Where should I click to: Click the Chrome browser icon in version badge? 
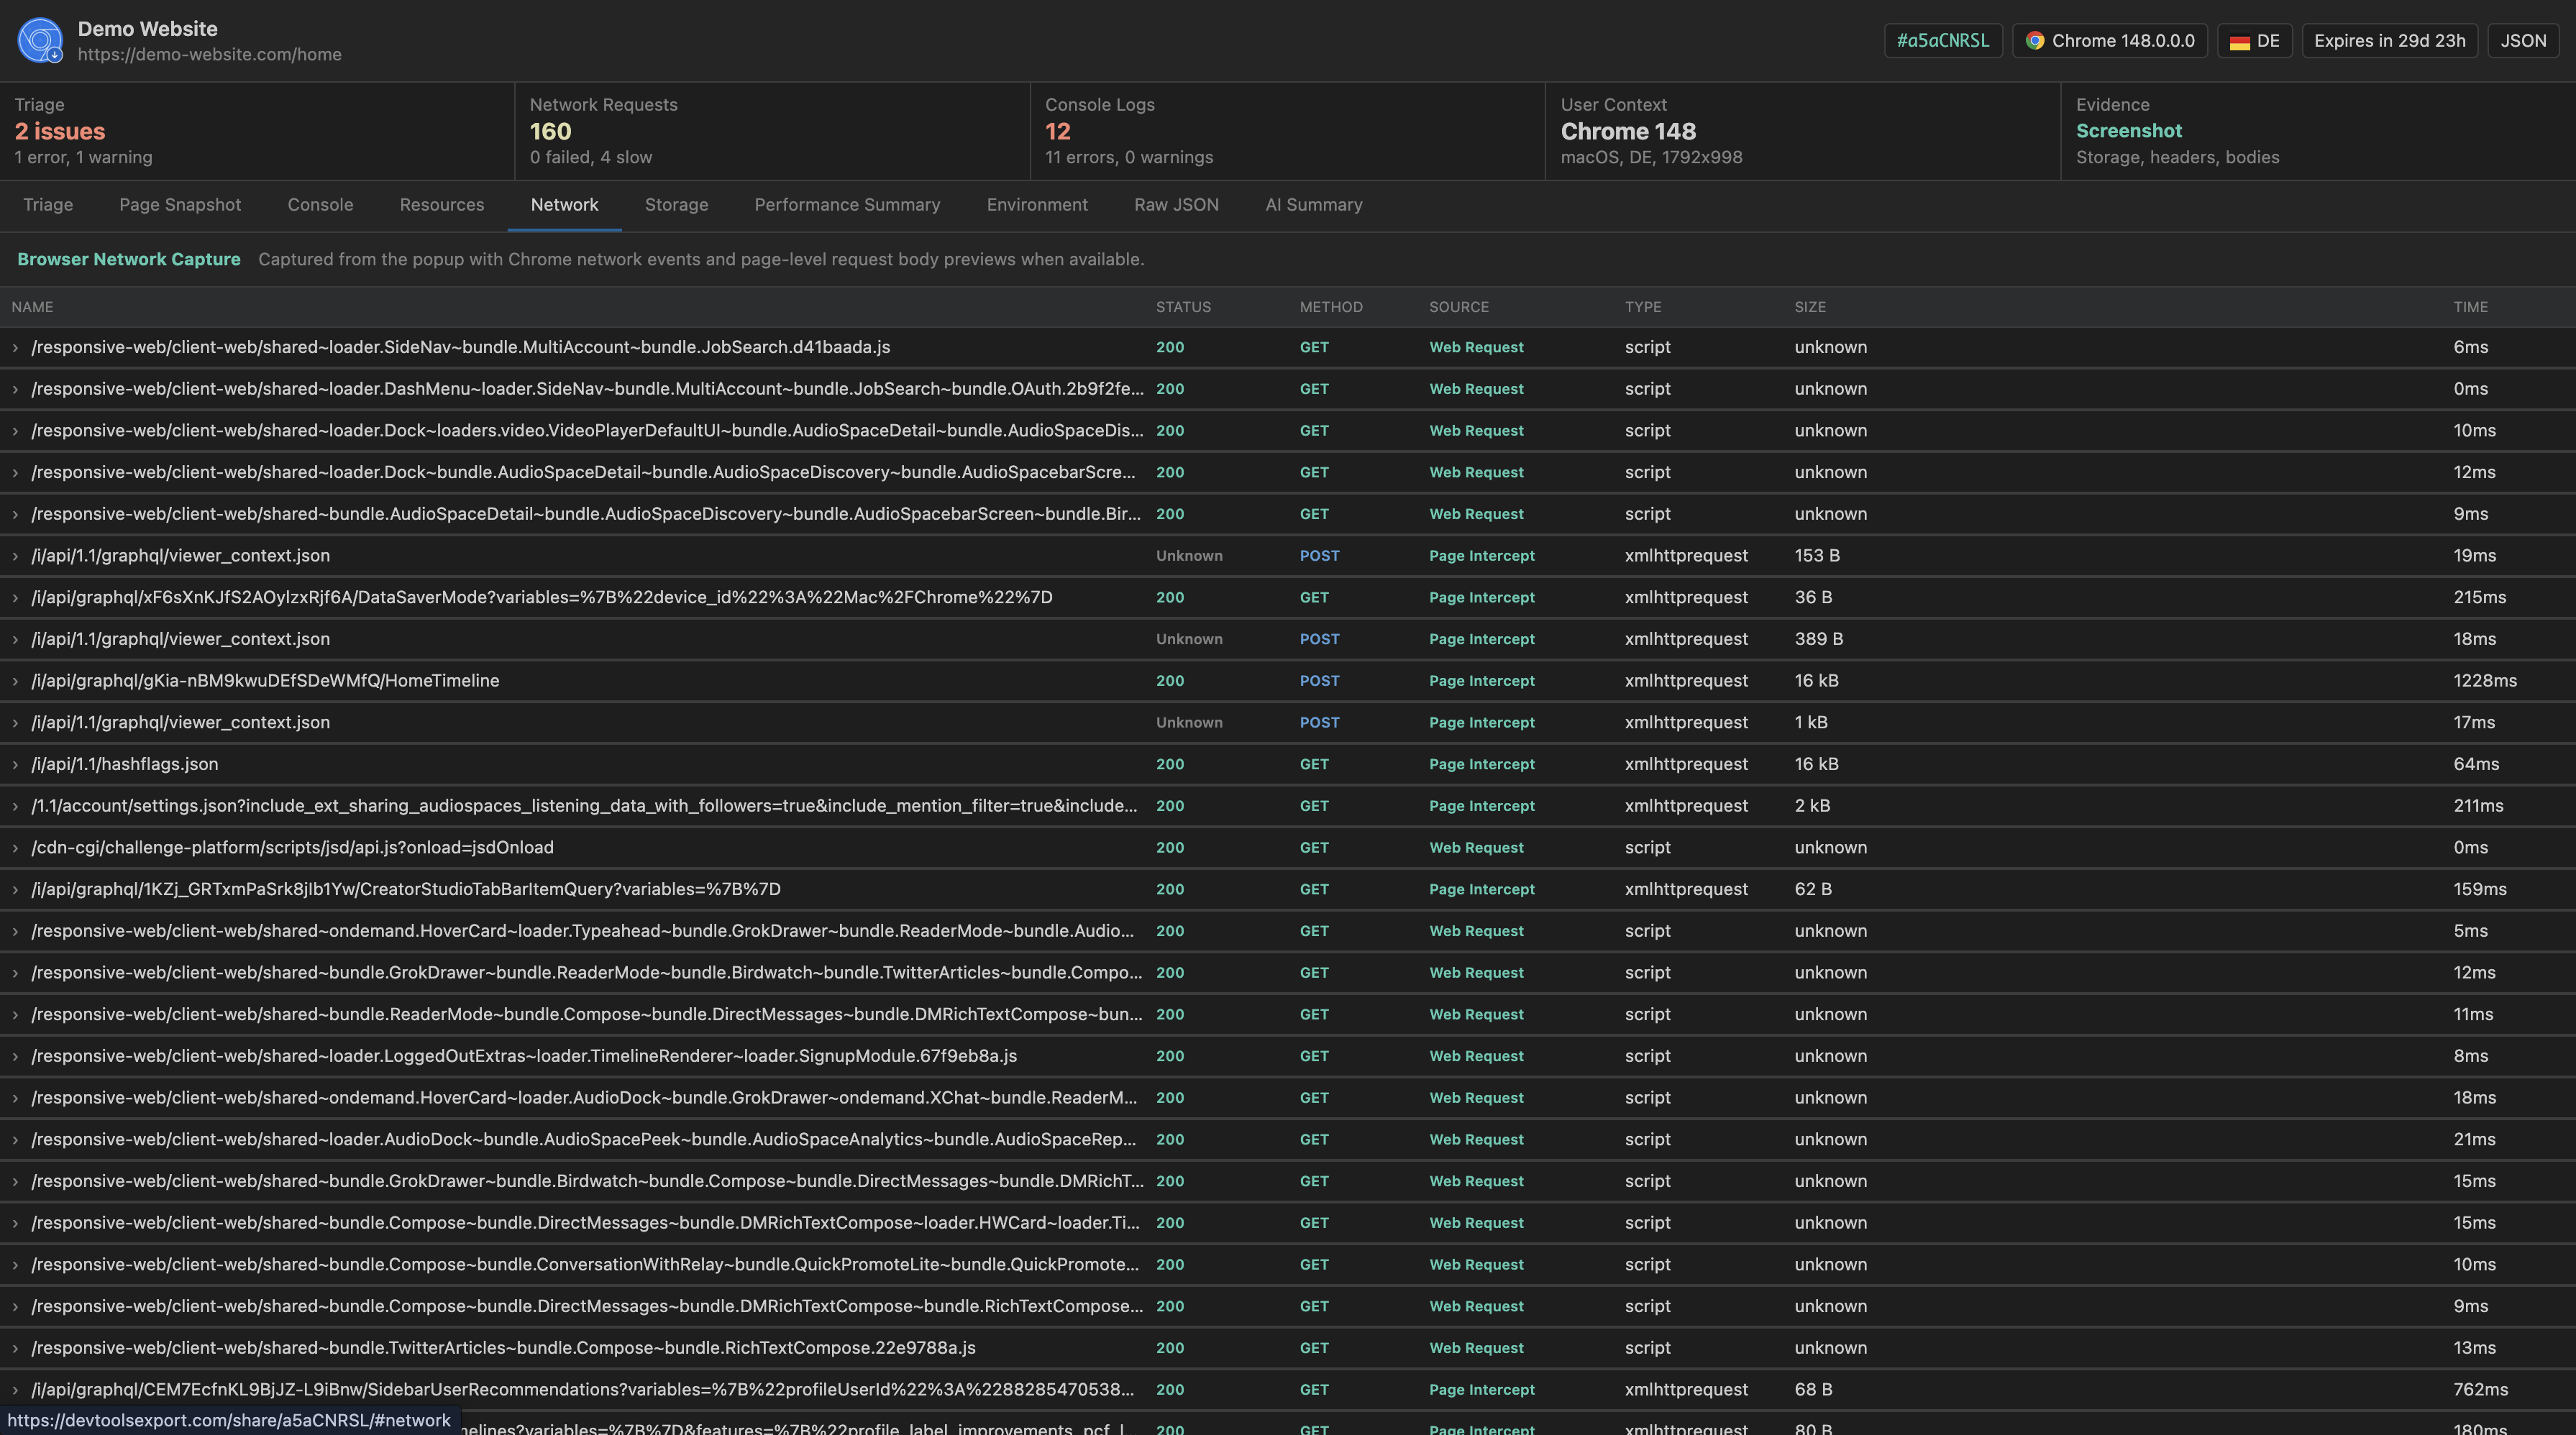click(2034, 41)
